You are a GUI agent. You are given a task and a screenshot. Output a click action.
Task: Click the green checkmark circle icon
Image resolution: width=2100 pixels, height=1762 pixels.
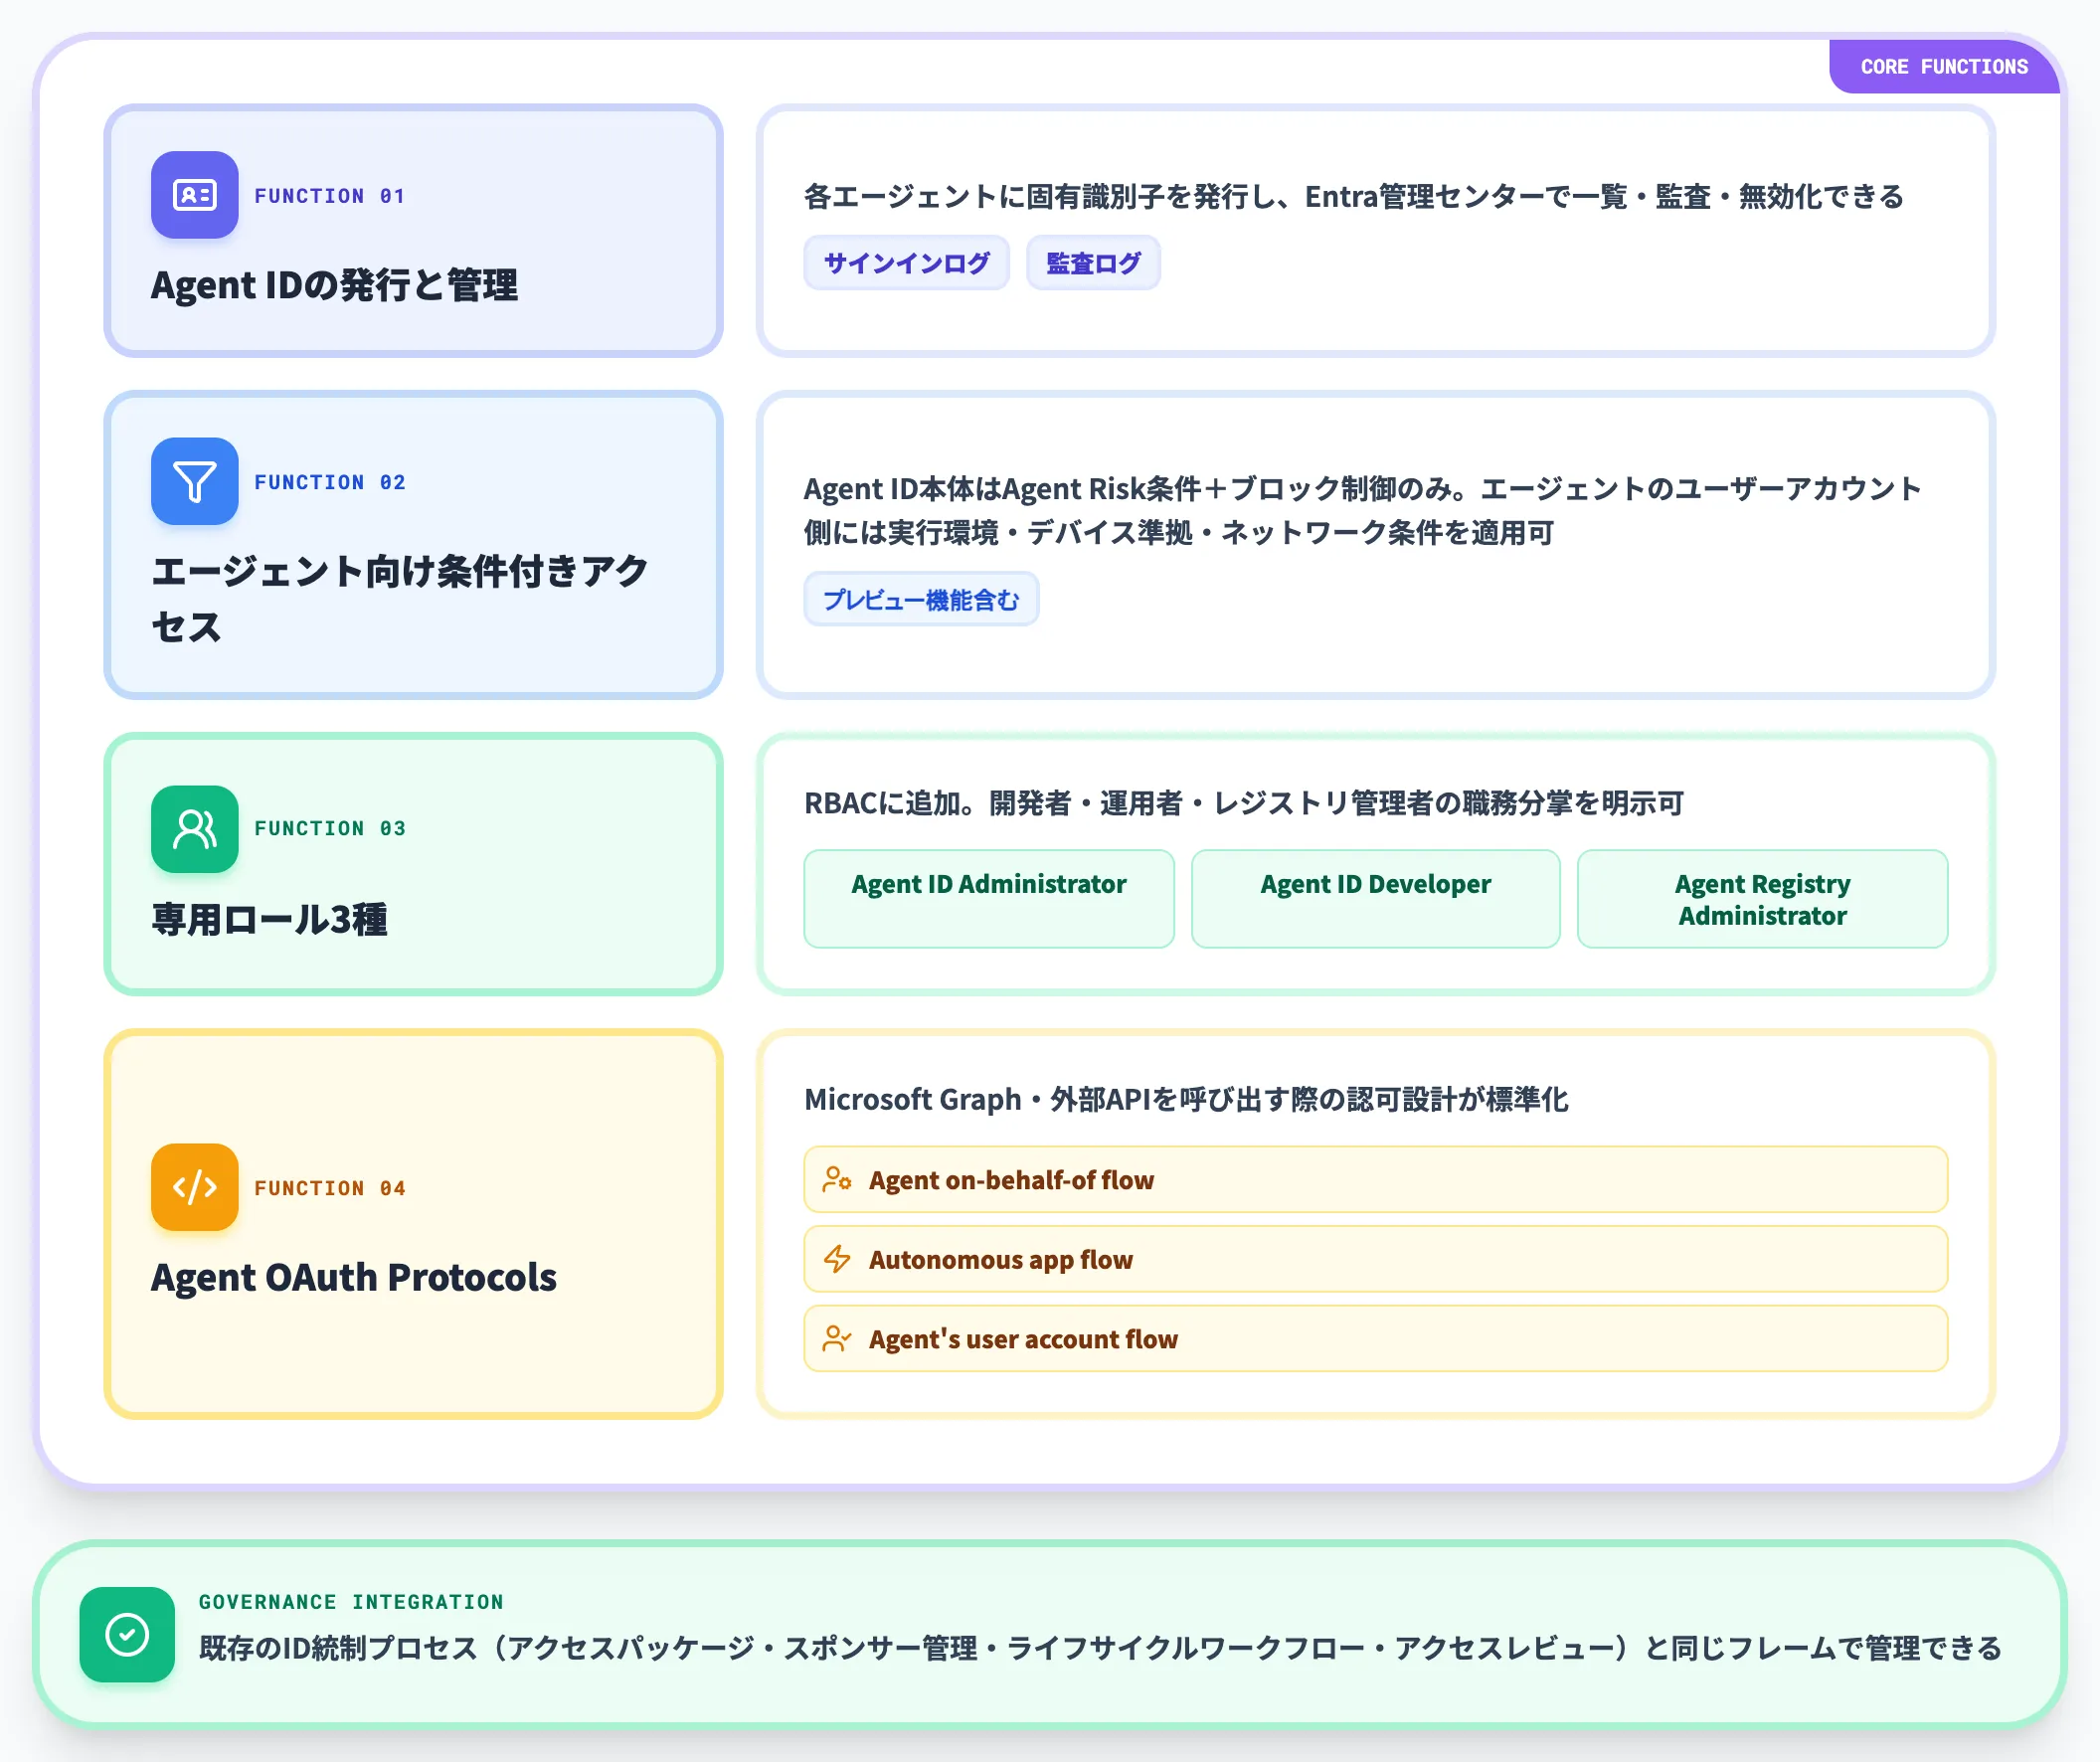[127, 1634]
